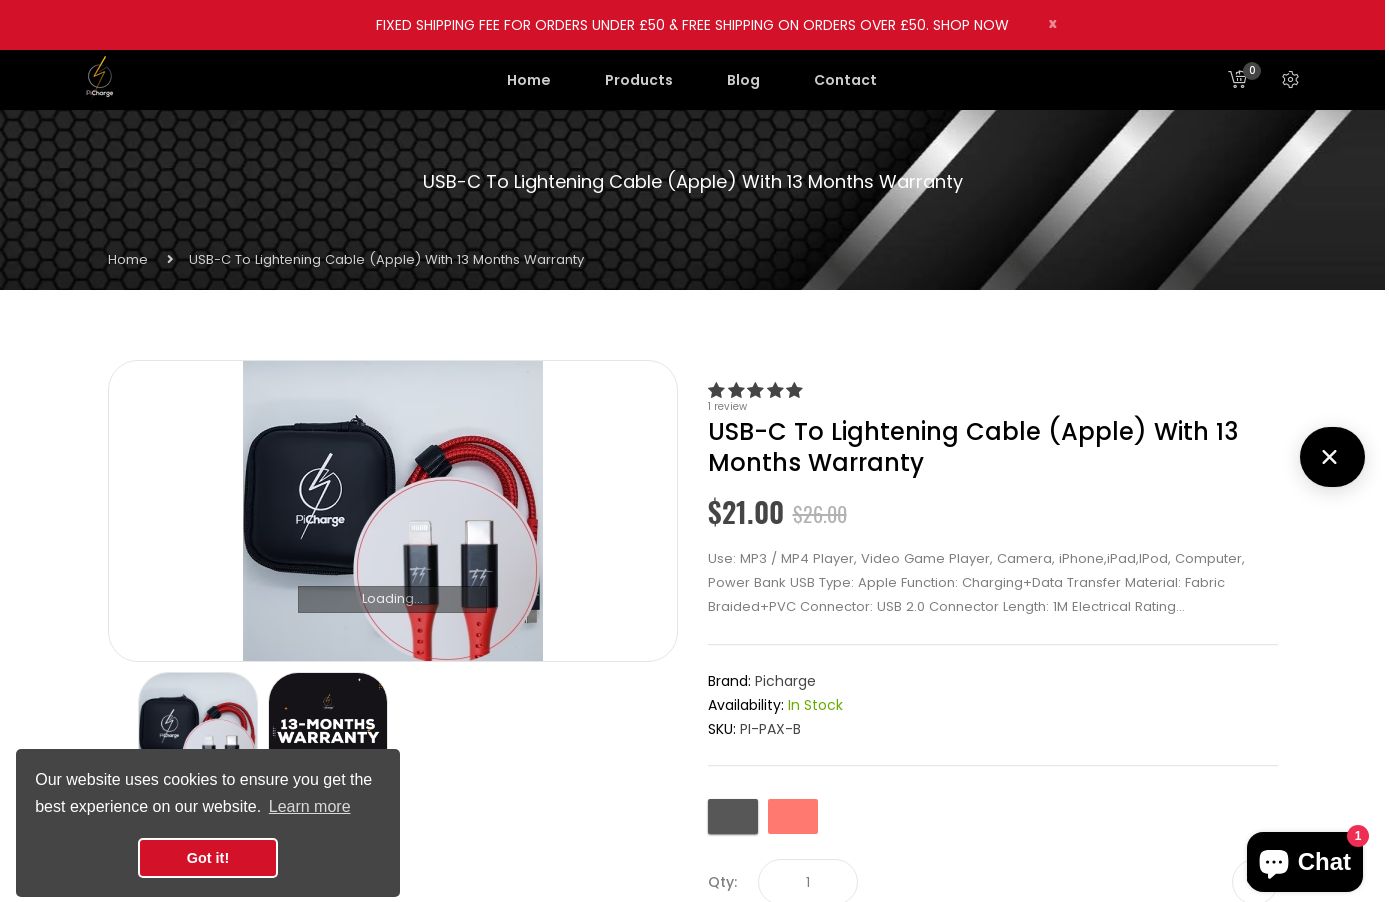
Task: Click the quantity input field
Action: pos(808,881)
